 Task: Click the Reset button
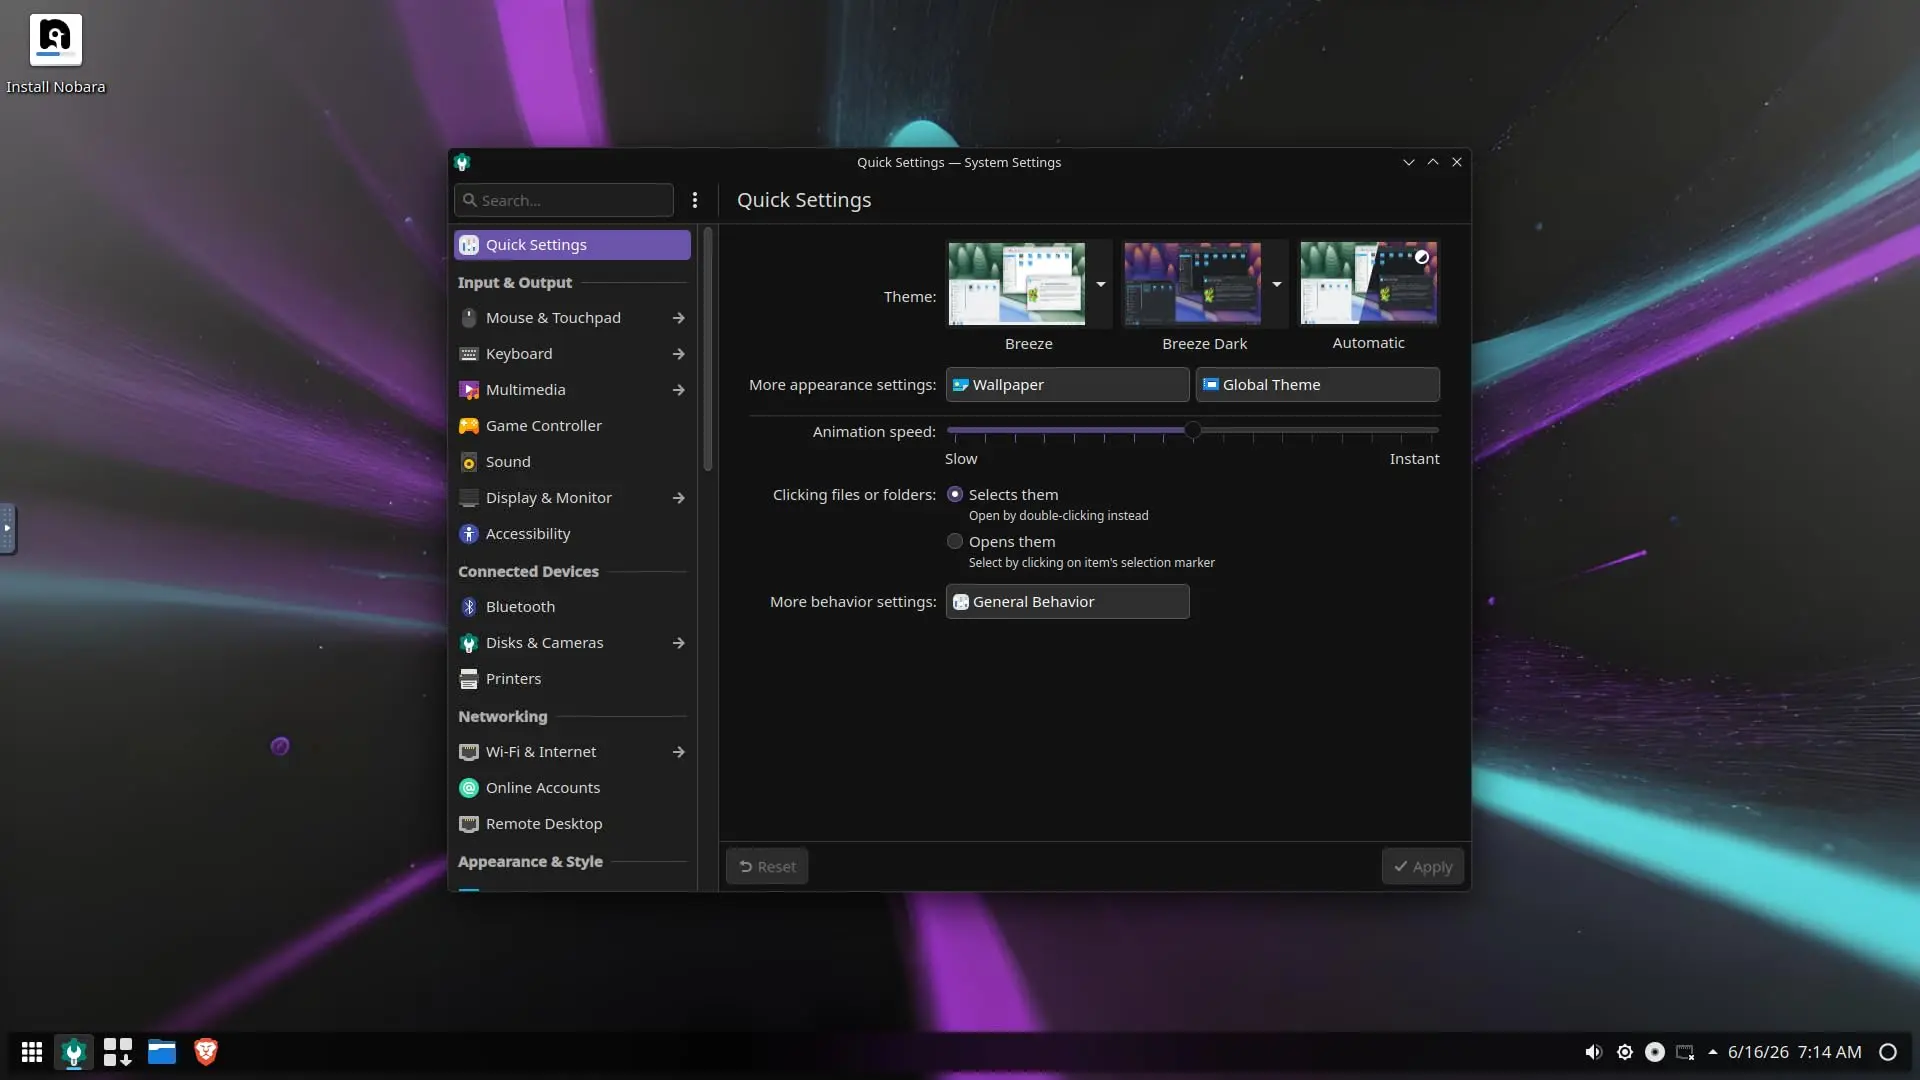767,867
